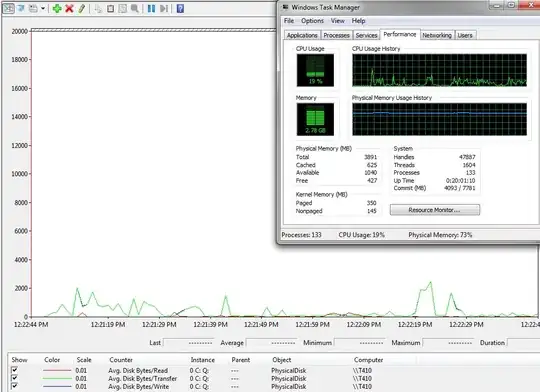
Task: Freeze display with pause icon
Action: tap(151, 9)
